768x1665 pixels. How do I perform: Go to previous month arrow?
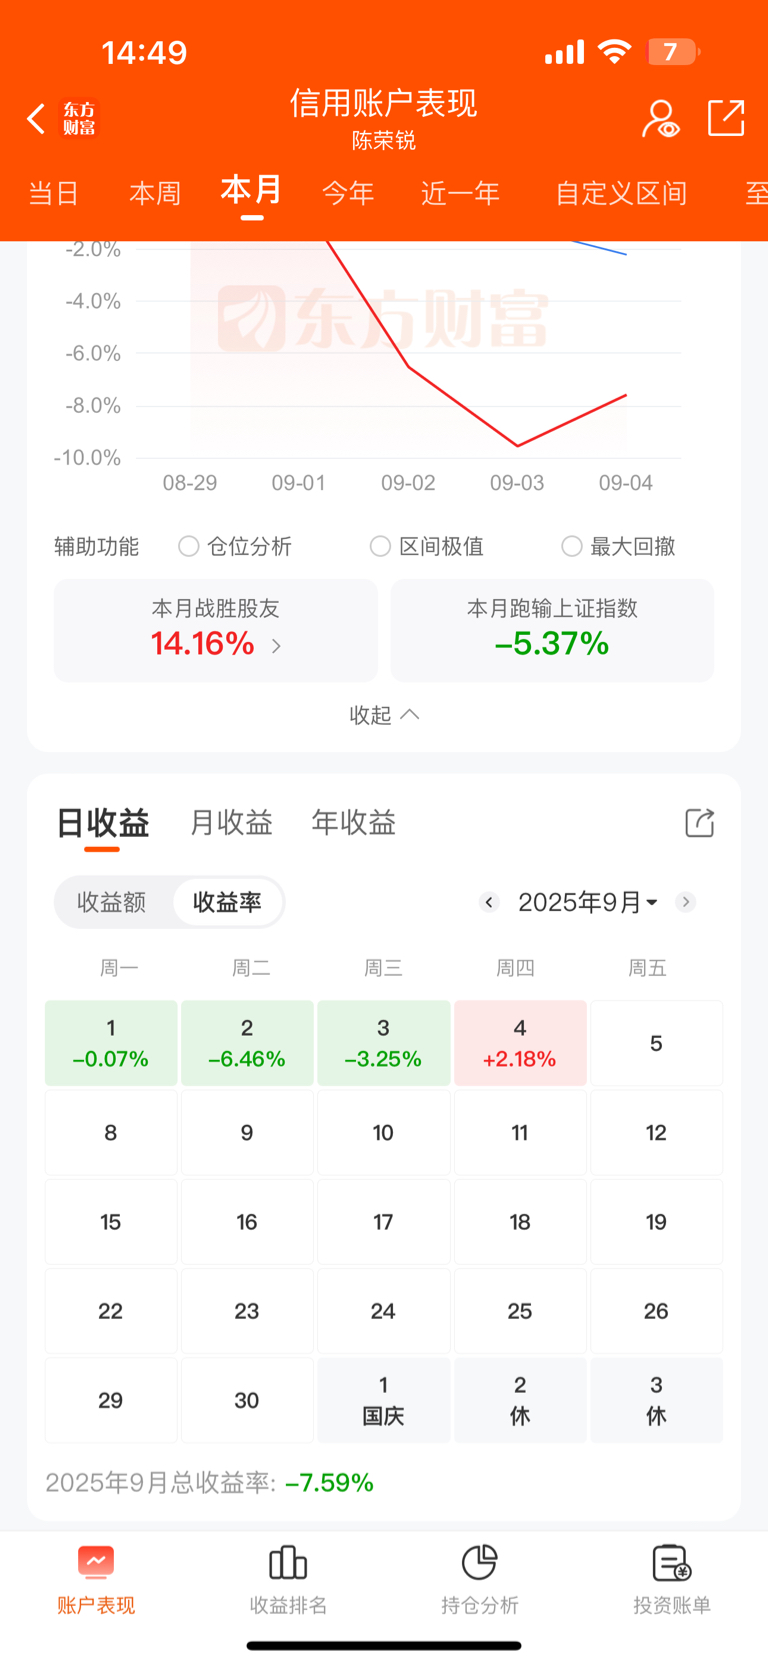pos(489,902)
